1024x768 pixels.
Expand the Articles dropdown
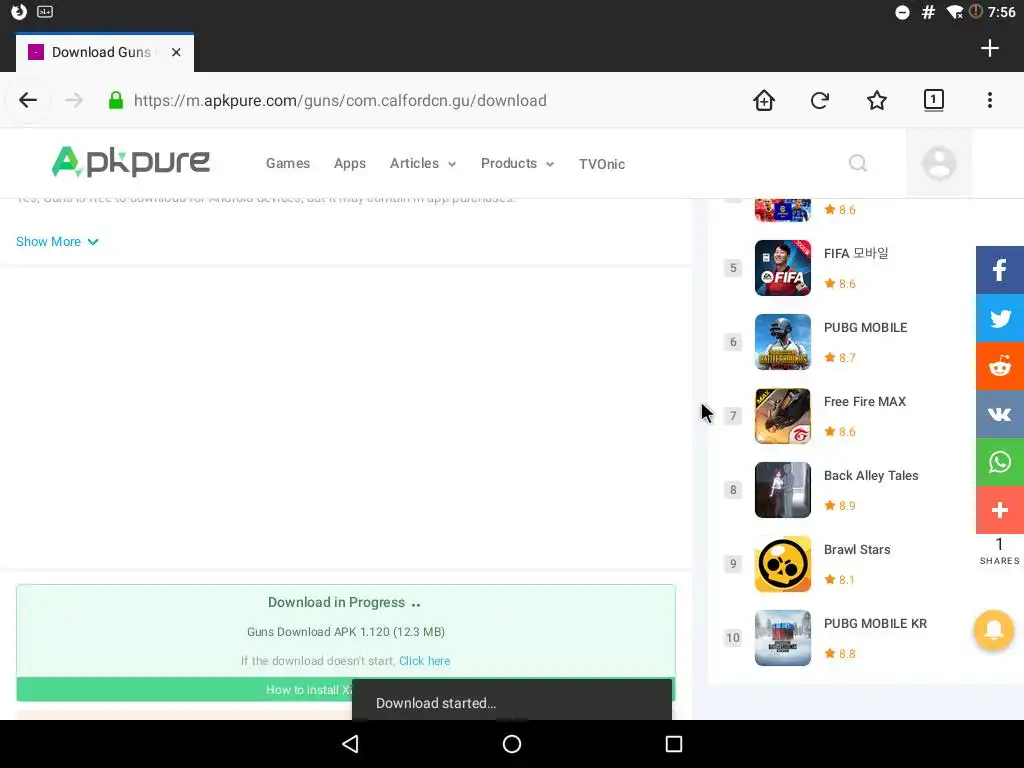(x=423, y=163)
